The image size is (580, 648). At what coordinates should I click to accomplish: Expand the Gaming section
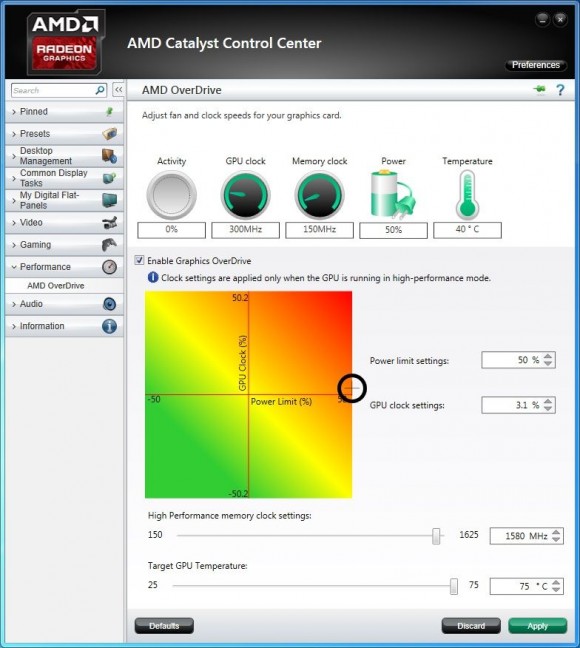pos(64,245)
